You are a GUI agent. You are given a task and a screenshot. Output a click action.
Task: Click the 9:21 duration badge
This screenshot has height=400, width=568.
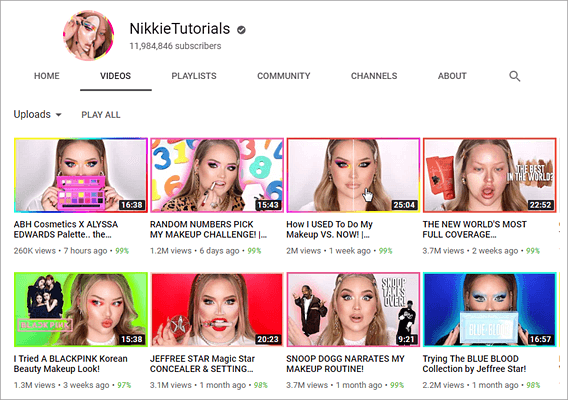tap(406, 339)
